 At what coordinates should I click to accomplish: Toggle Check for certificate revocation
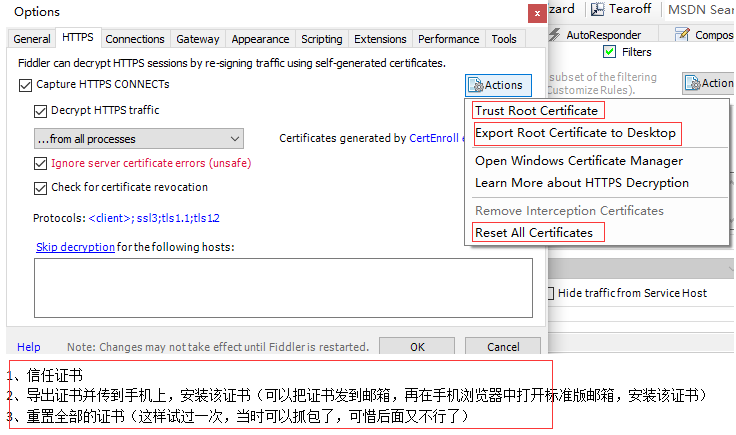click(40, 188)
